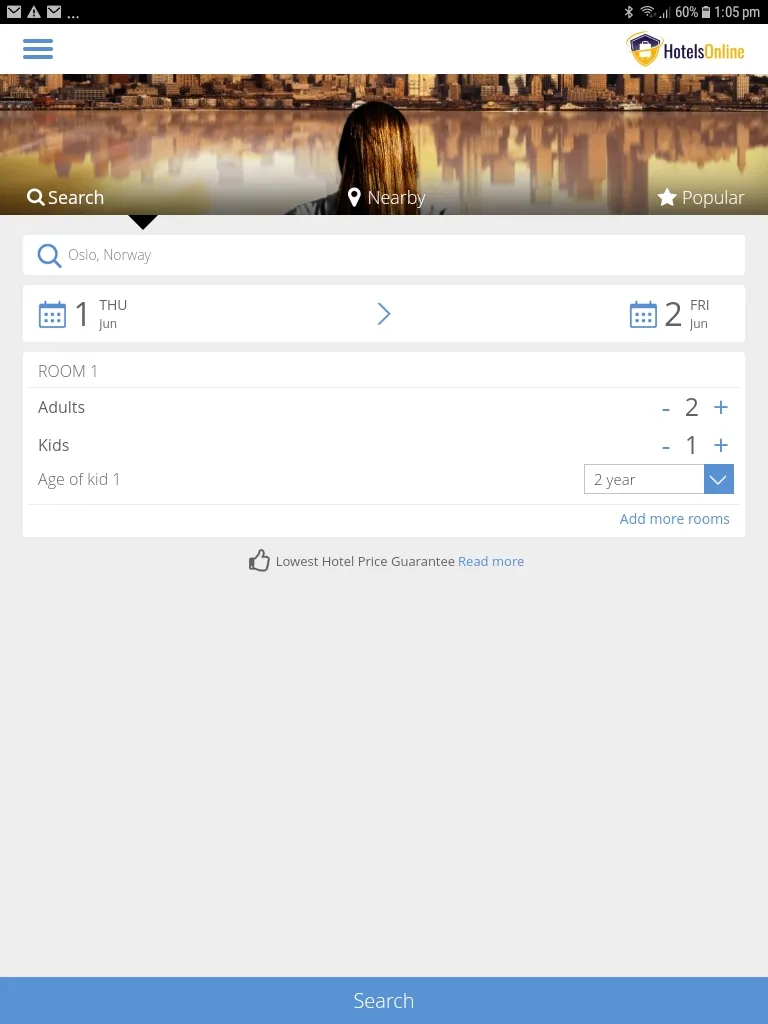Tap the Wi-Fi status bar icon
Screen dimensions: 768x1024
coord(648,12)
